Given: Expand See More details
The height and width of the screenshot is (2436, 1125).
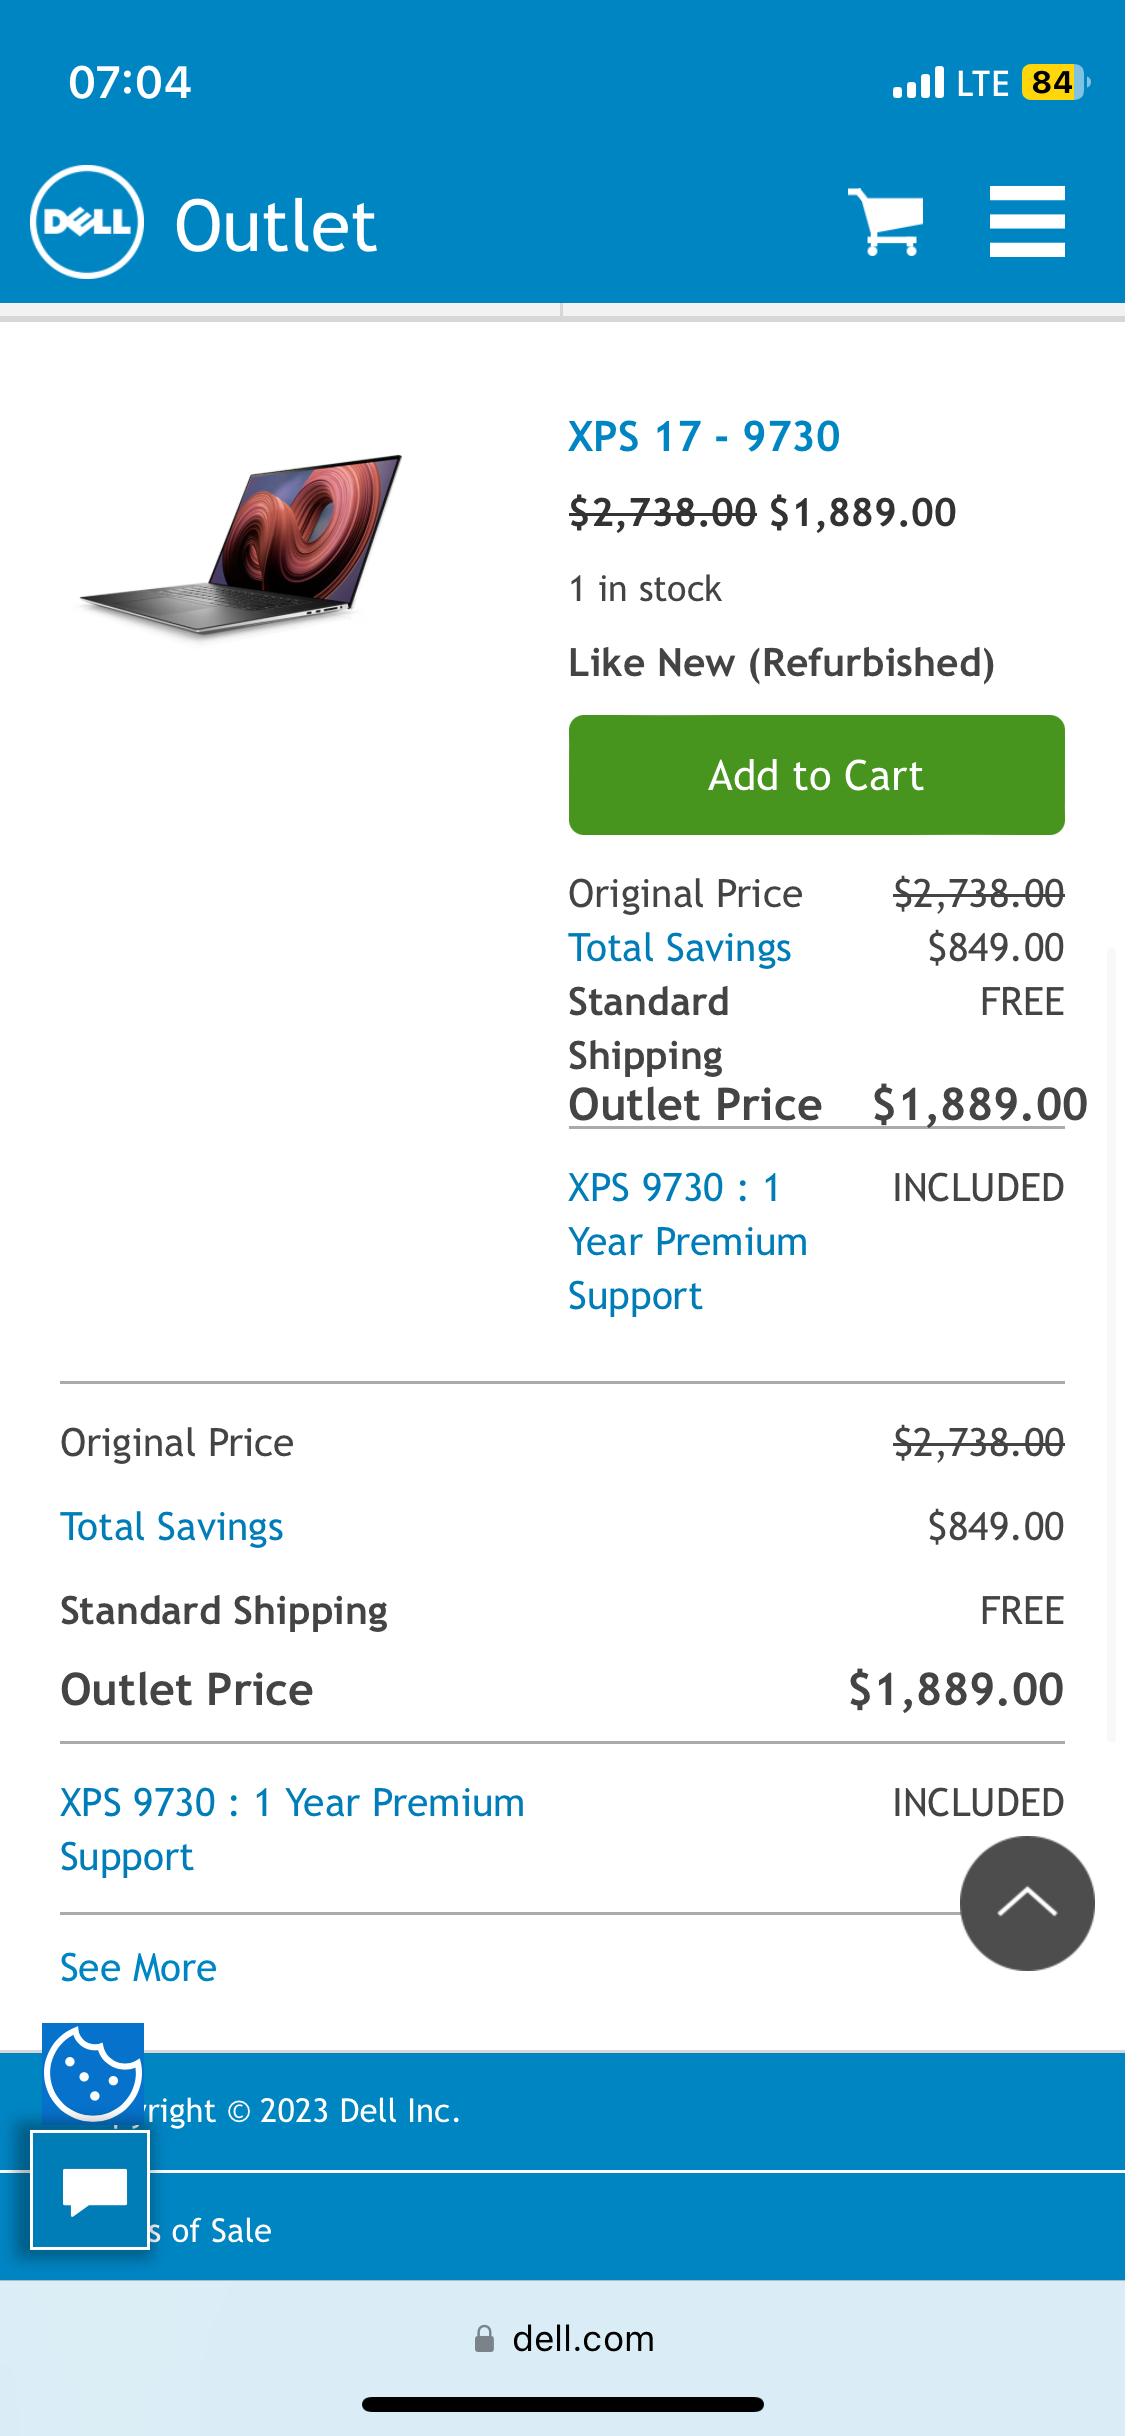Looking at the screenshot, I should coord(138,1968).
